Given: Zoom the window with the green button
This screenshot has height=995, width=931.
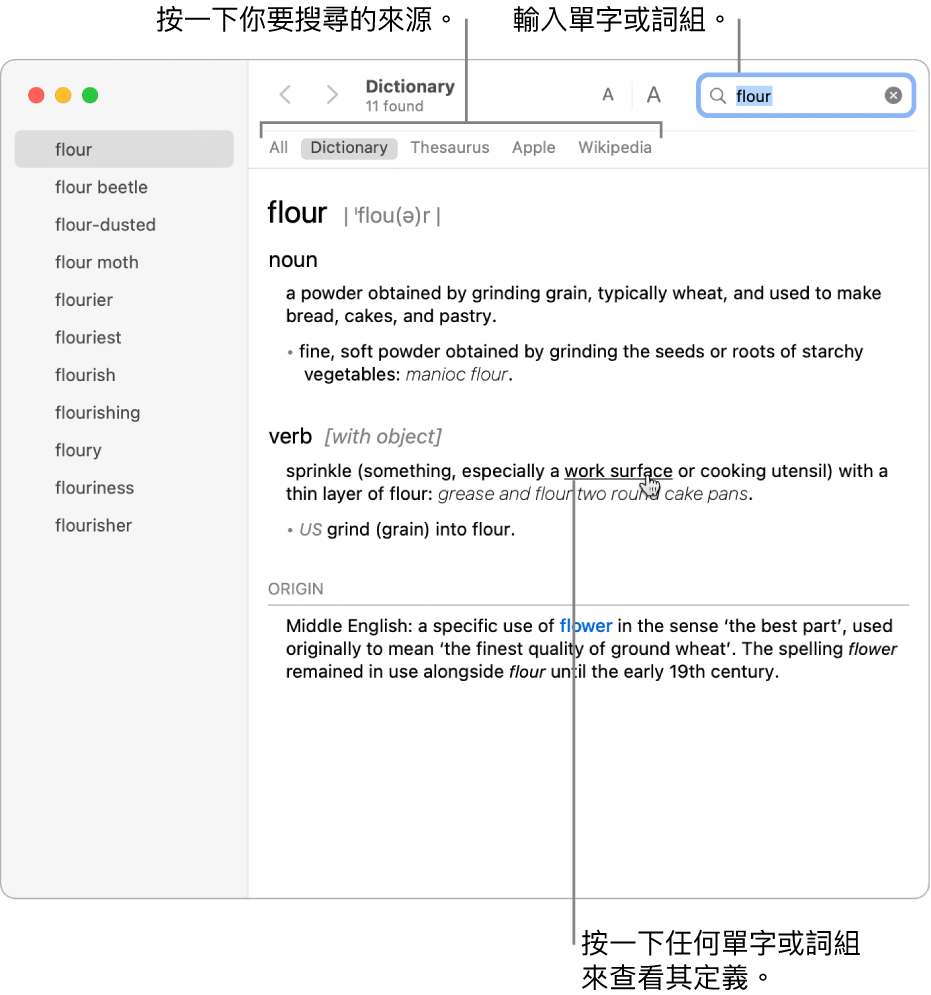Looking at the screenshot, I should coord(90,95).
